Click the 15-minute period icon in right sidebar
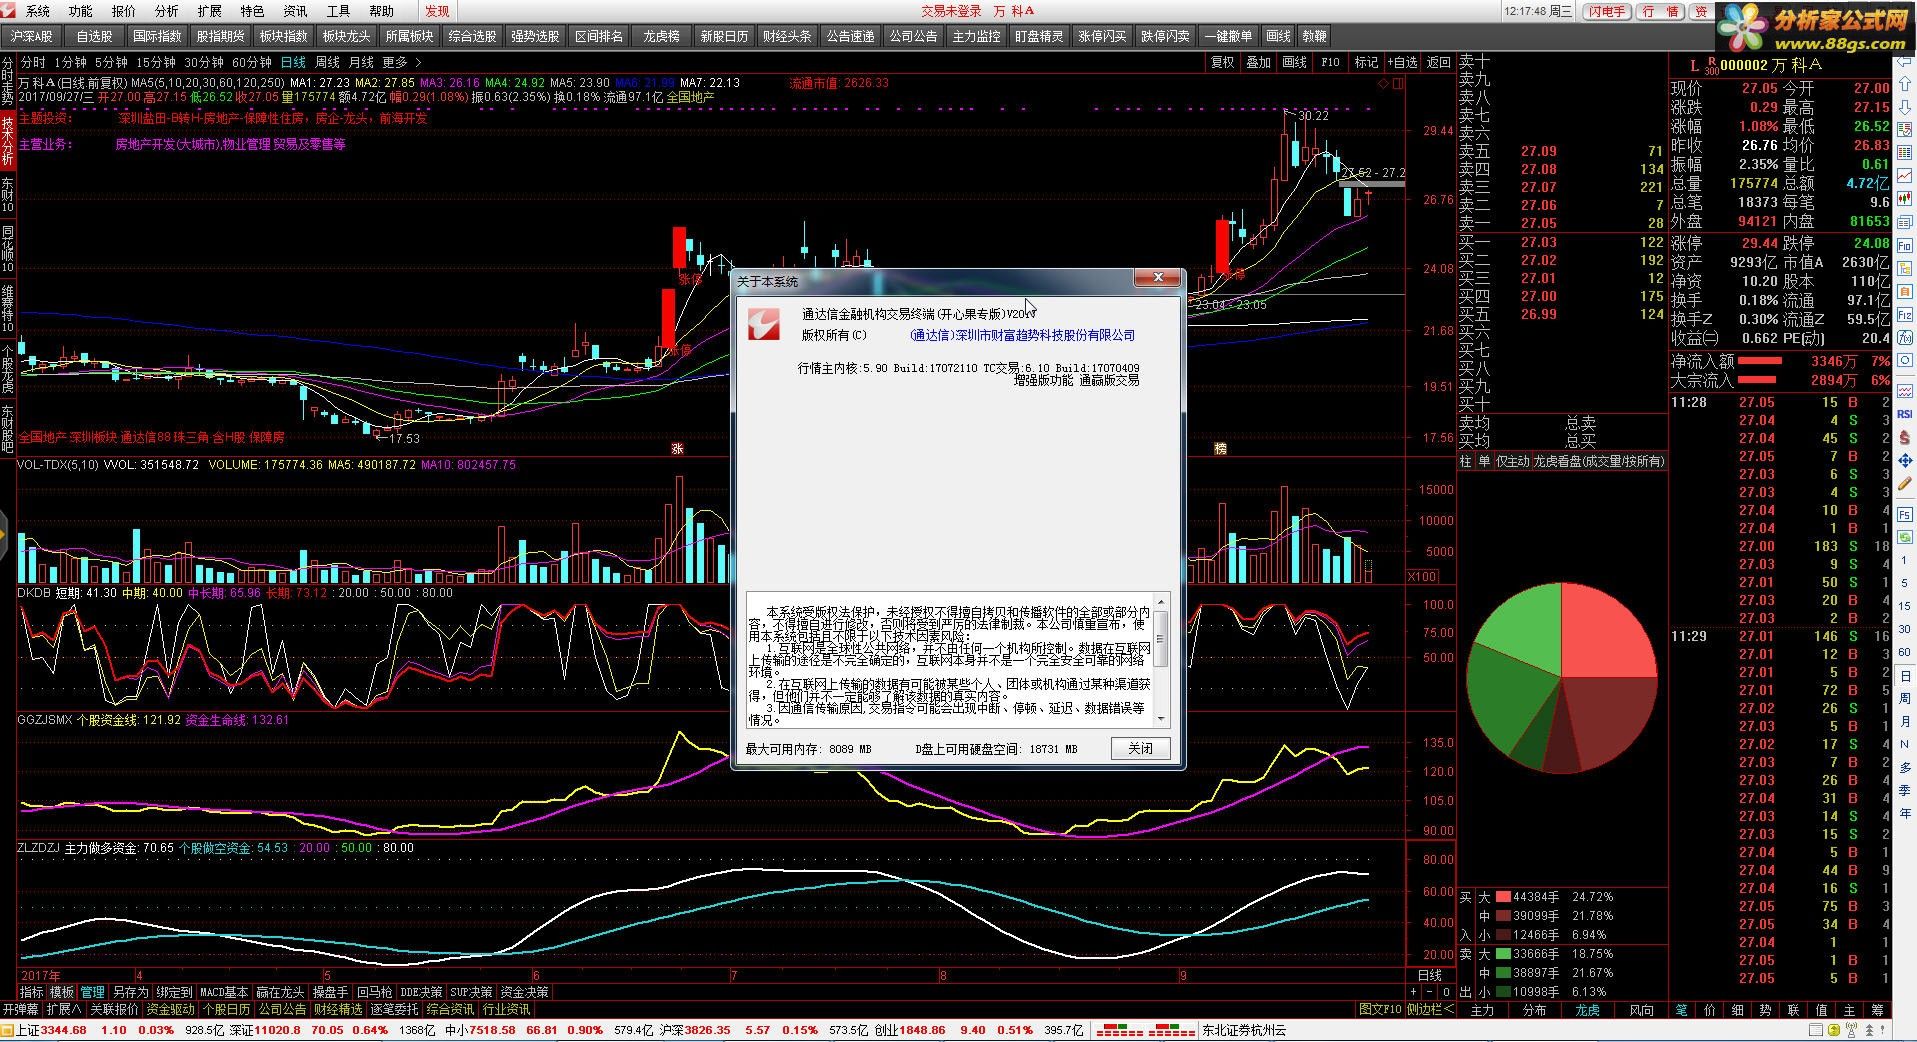Screen dimensions: 1917x1042 coord(1905,606)
